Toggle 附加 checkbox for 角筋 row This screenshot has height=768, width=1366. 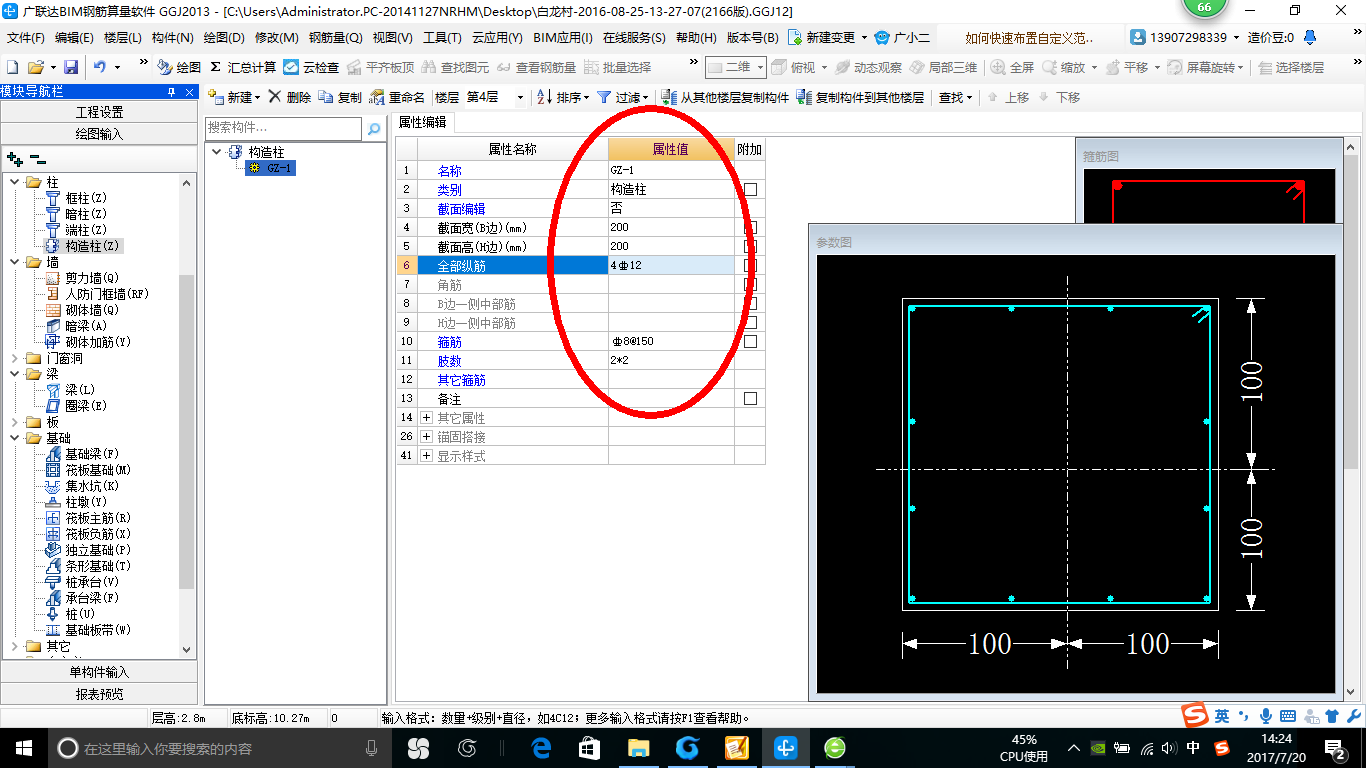(750, 284)
